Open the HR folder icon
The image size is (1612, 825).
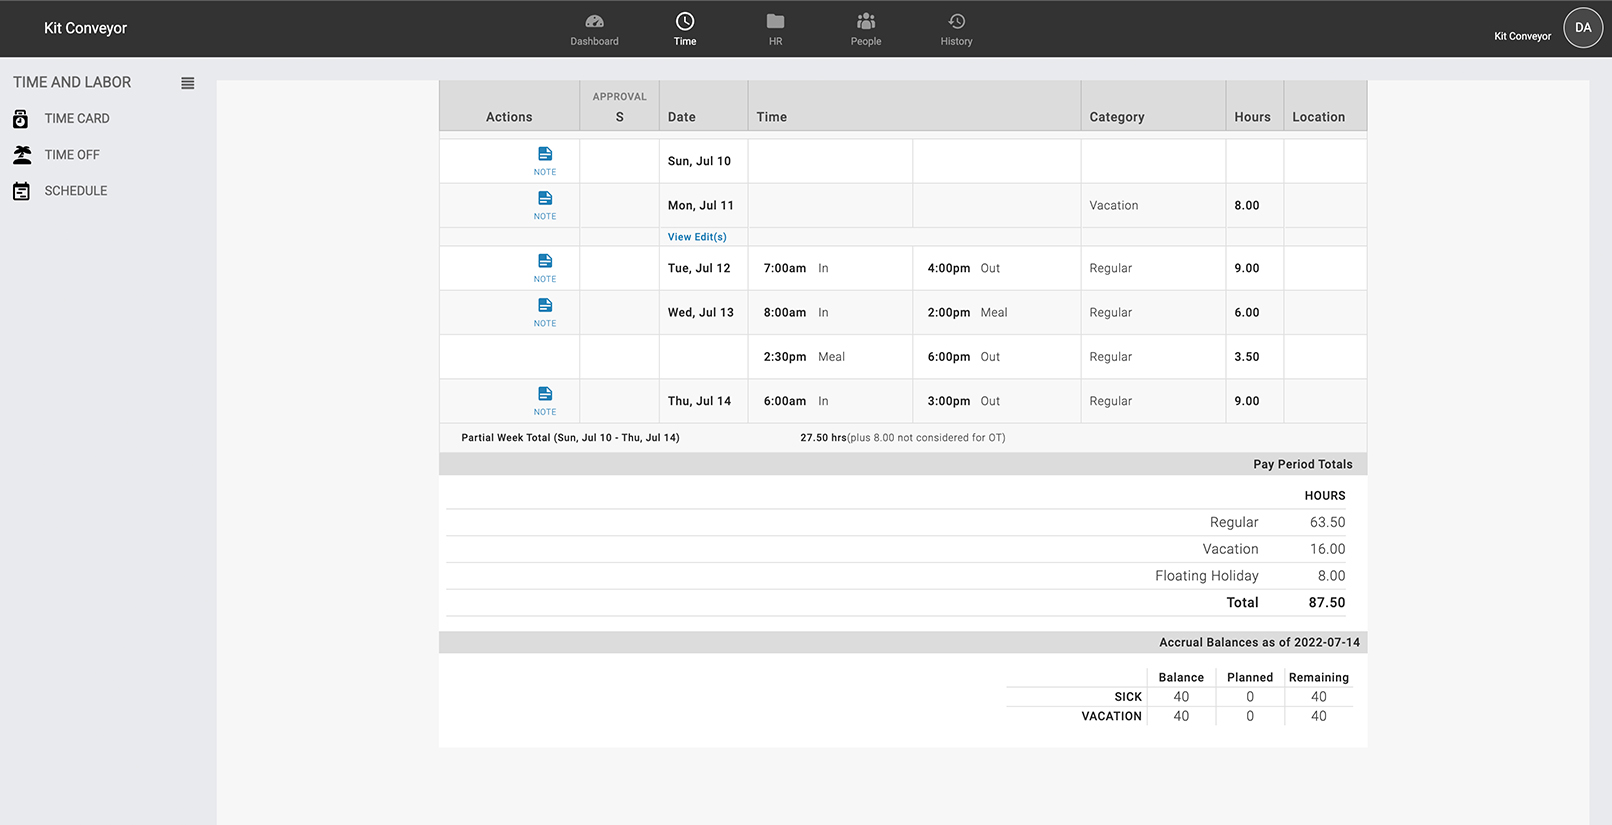click(775, 22)
